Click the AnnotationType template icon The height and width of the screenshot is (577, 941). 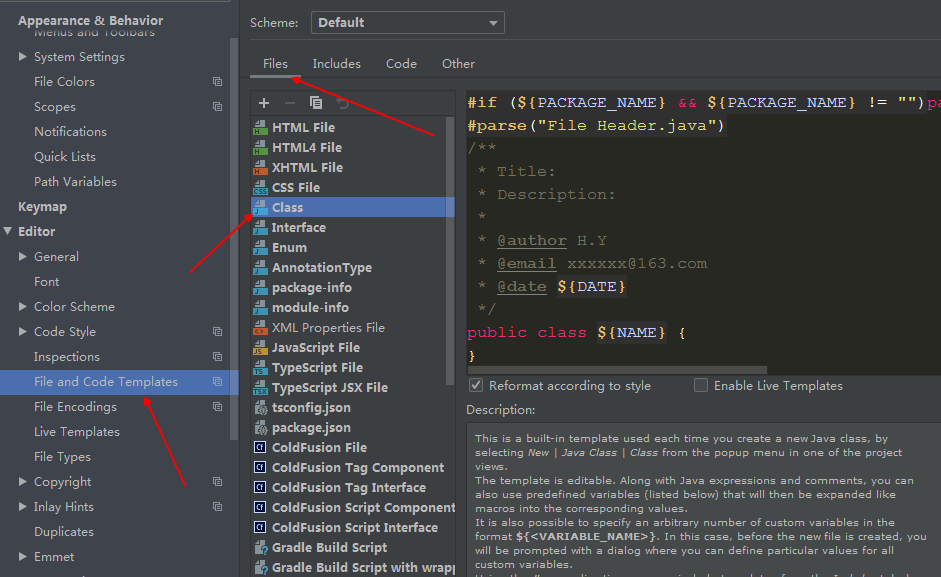[x=260, y=267]
